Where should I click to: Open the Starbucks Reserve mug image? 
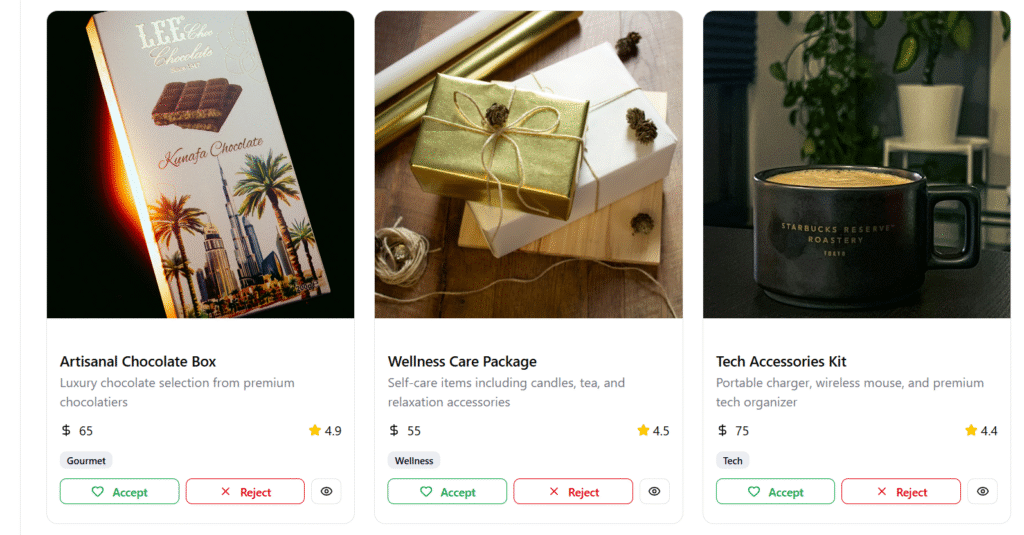(856, 165)
